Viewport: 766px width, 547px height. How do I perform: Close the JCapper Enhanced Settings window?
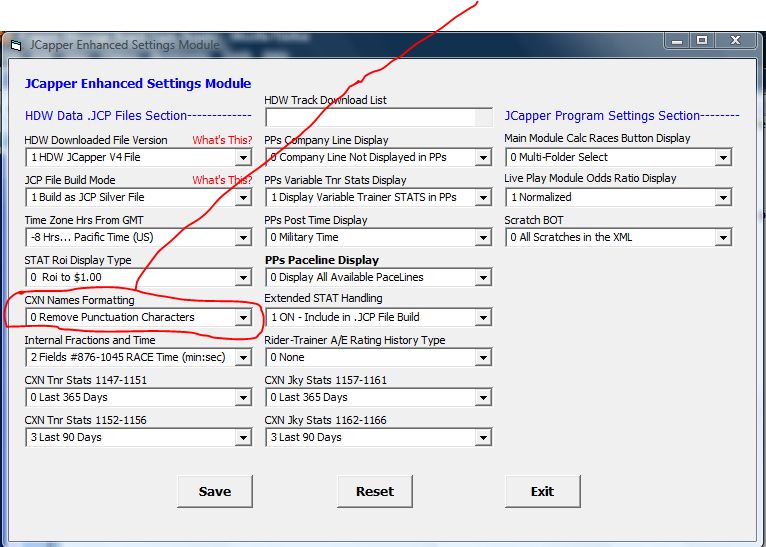pyautogui.click(x=736, y=41)
